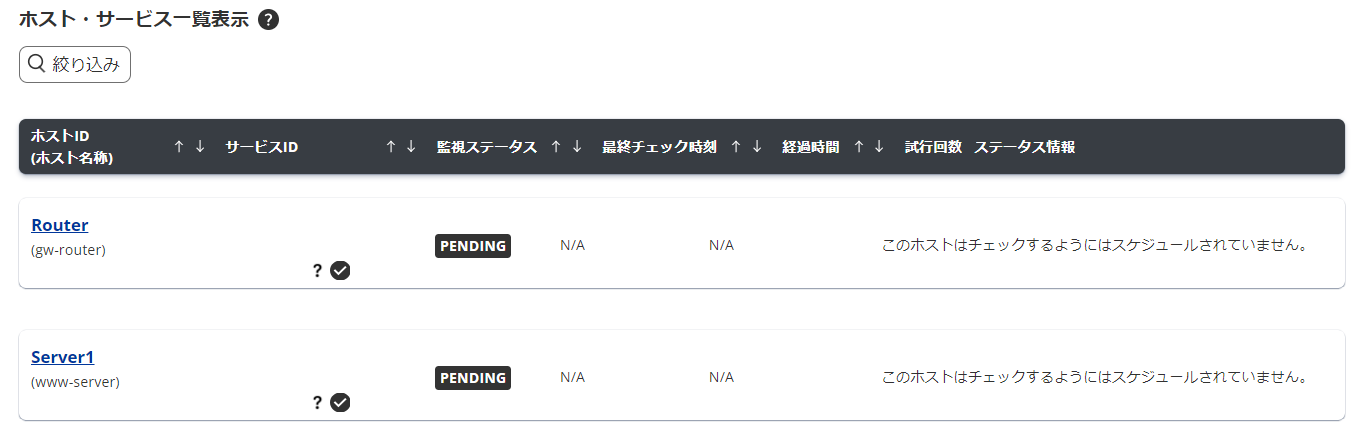Click the question mark icon in Router row
1362x428 pixels.
coord(317,270)
